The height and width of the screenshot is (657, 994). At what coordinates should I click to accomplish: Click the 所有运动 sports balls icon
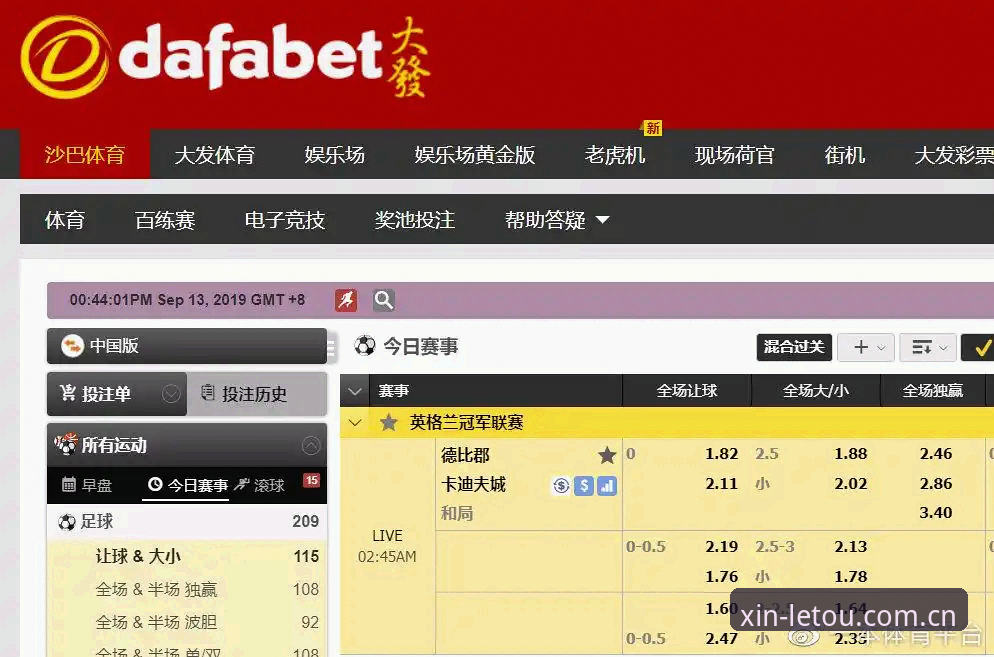click(x=66, y=445)
